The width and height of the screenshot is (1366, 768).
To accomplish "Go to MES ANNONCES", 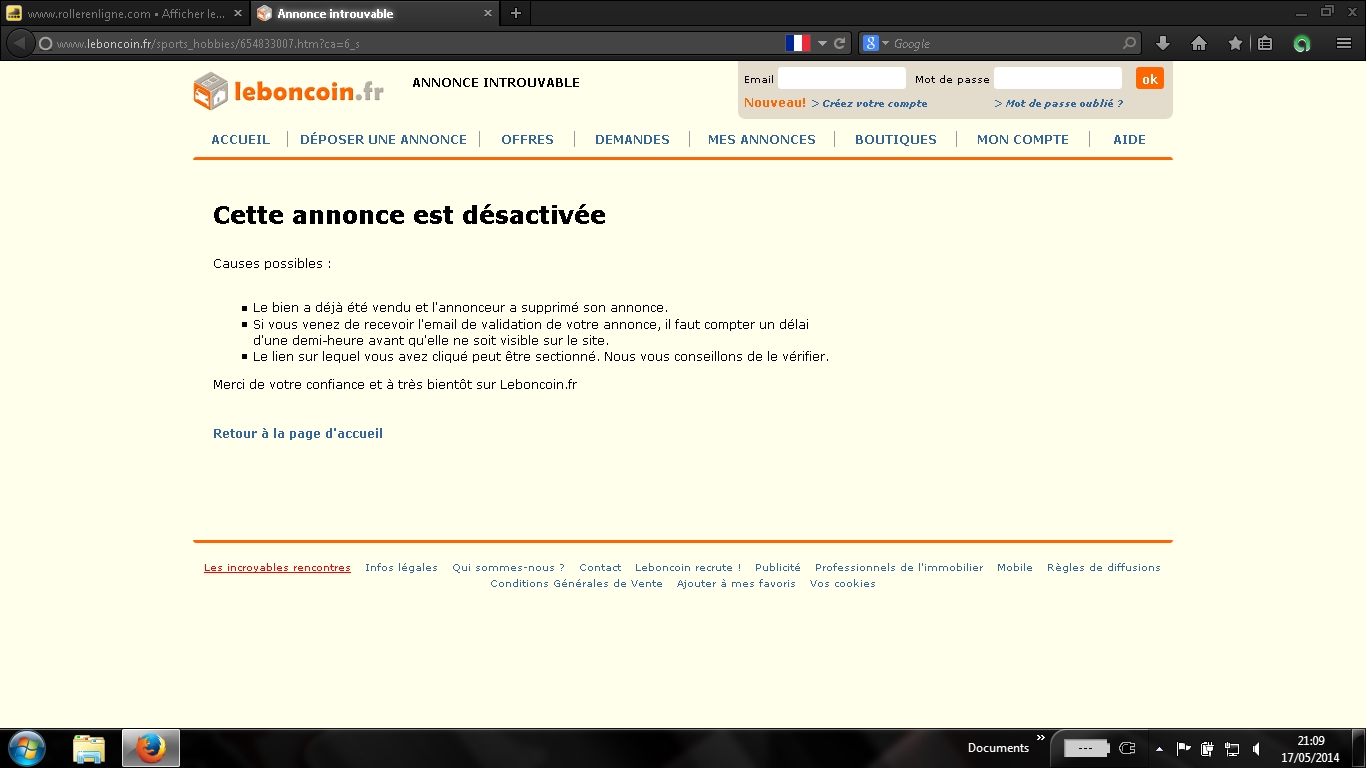I will (x=762, y=140).
